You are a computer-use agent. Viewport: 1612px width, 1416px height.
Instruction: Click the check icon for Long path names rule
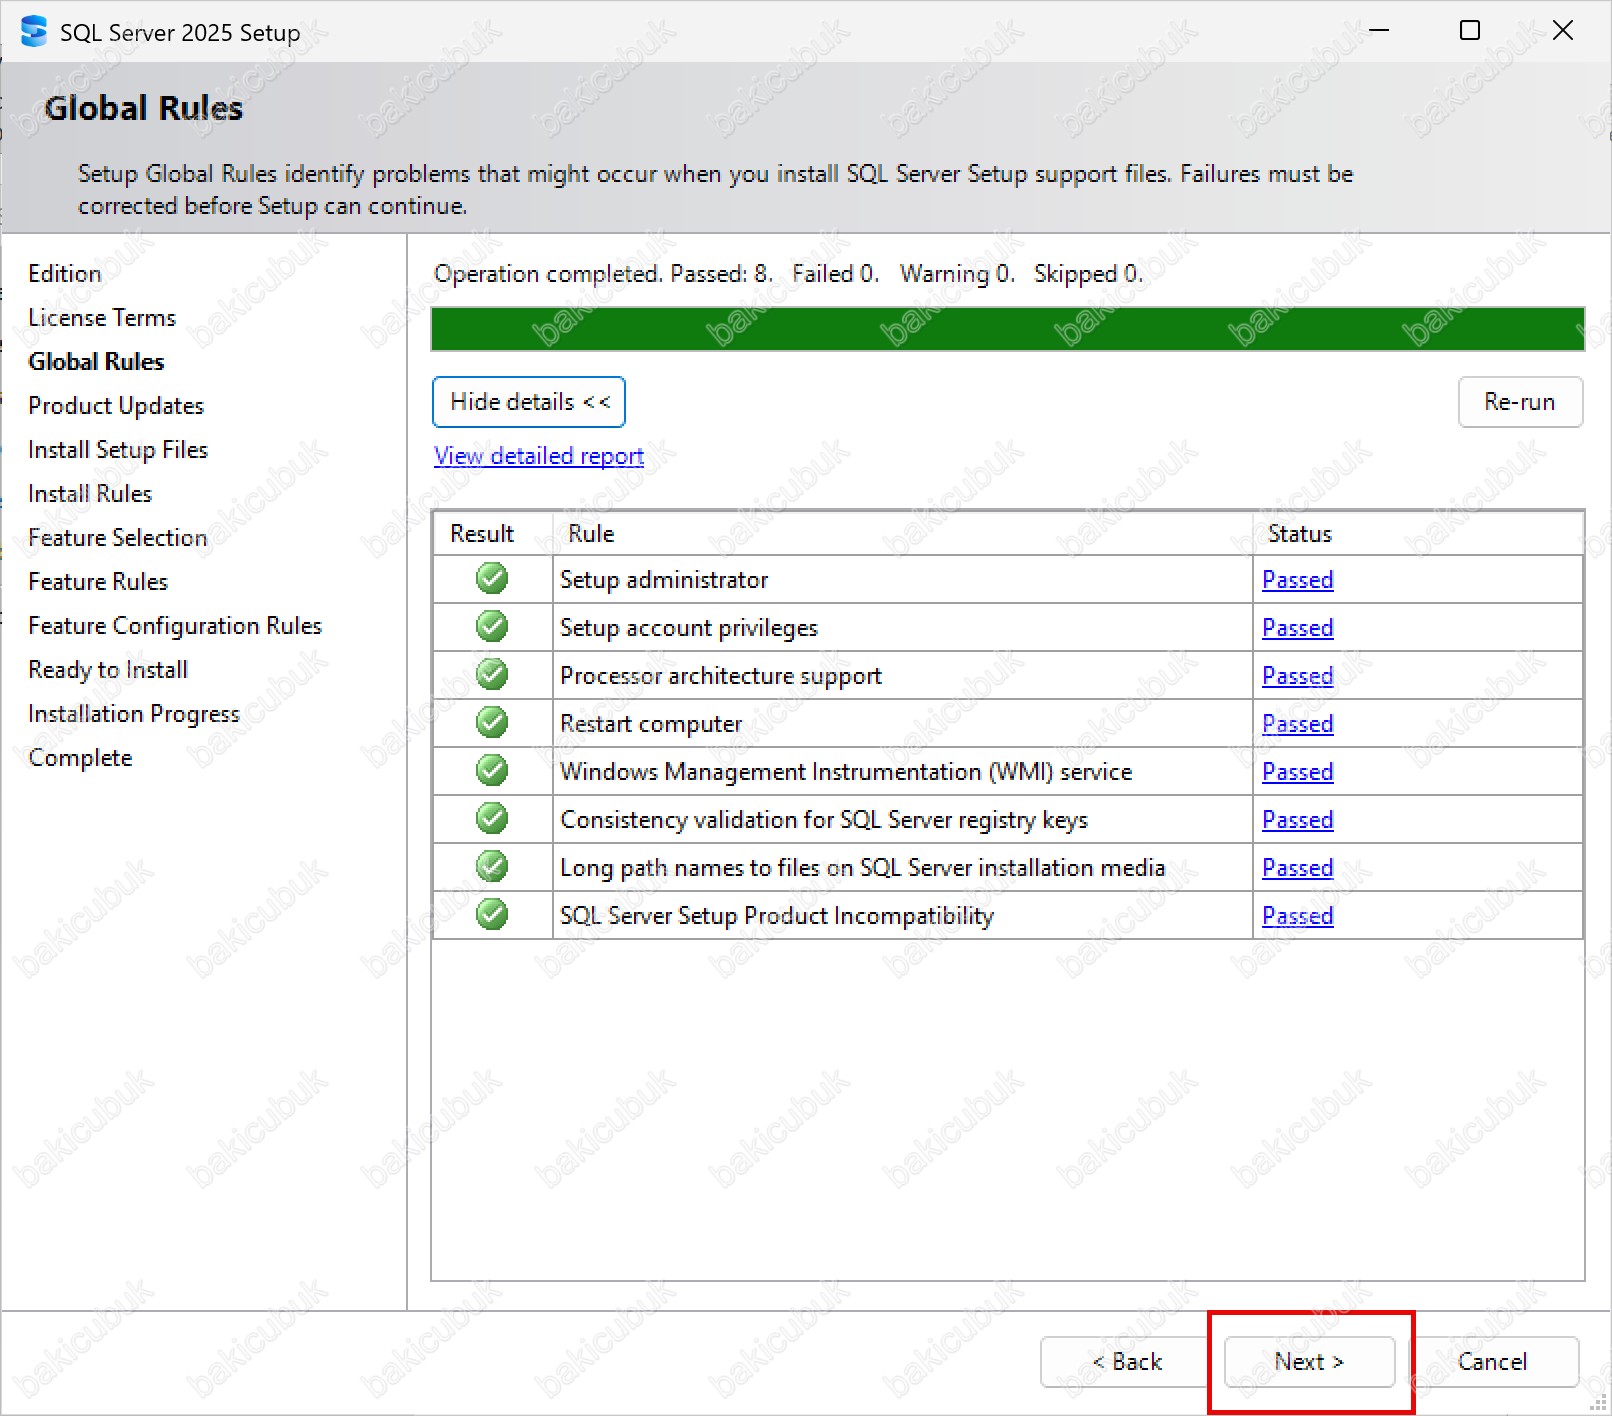[491, 867]
